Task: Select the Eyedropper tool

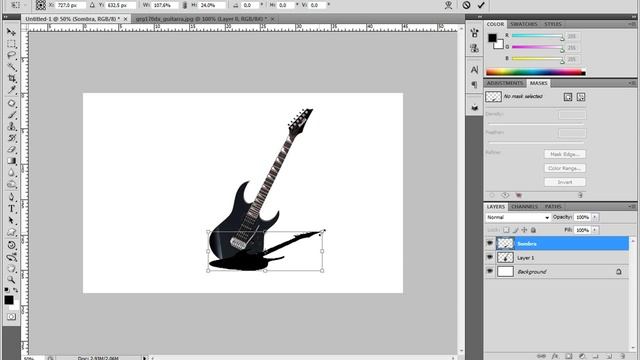Action: (x=11, y=90)
